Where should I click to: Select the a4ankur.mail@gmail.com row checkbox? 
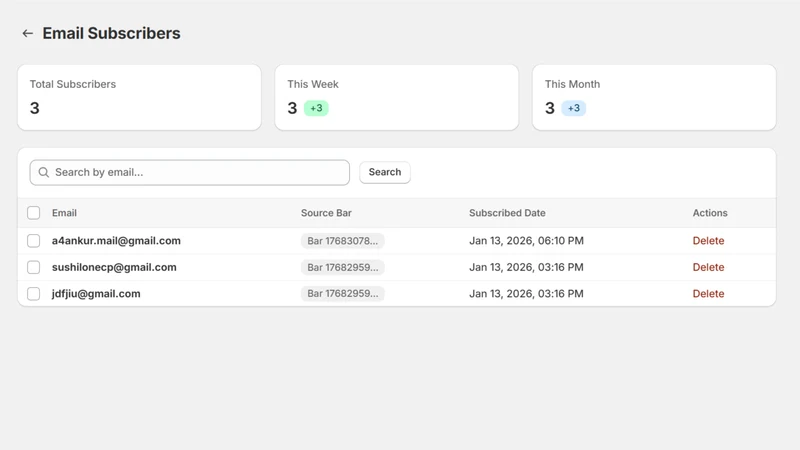coord(34,241)
